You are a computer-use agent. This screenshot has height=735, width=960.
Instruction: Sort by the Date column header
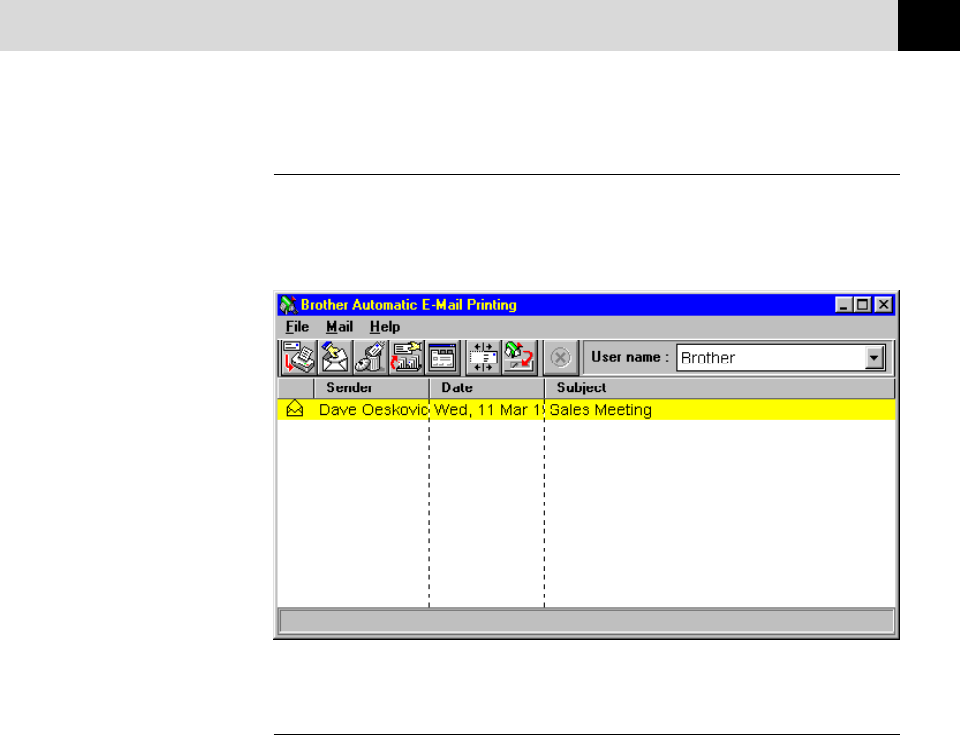coord(487,388)
